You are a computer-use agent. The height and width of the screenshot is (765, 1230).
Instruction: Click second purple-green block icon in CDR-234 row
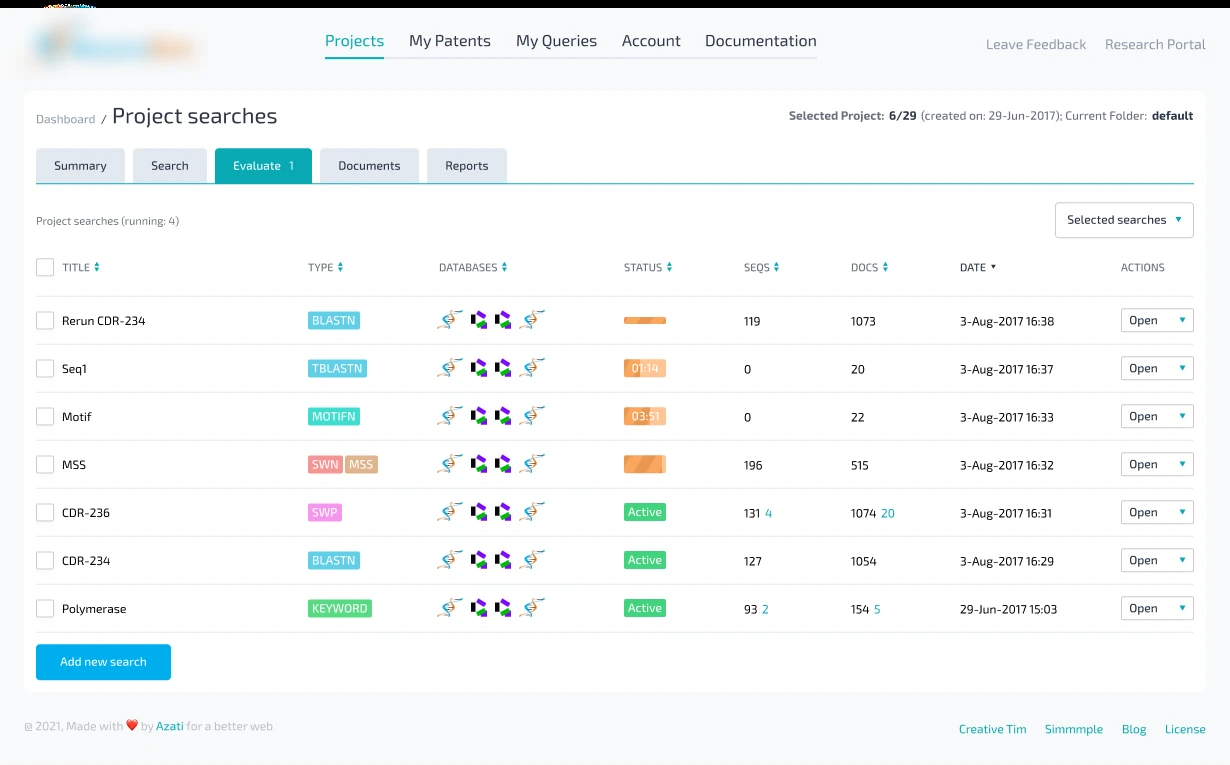[x=503, y=560]
